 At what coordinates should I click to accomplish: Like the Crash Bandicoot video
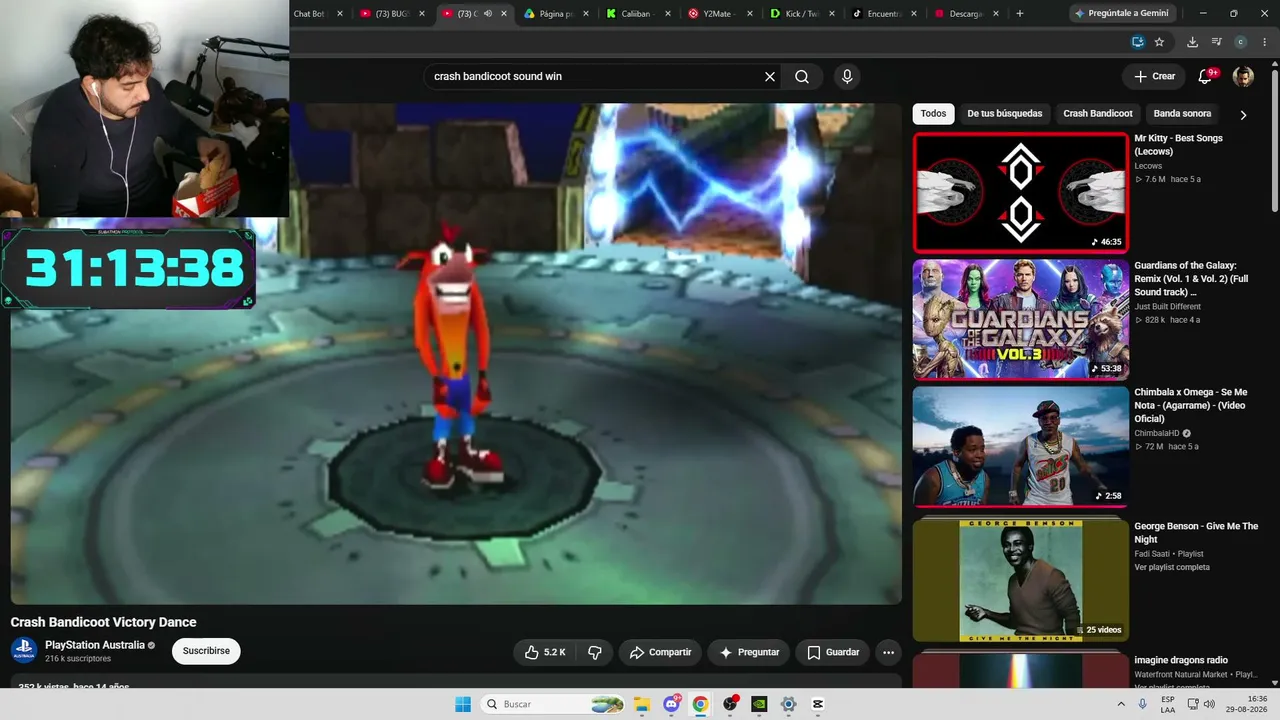(546, 652)
